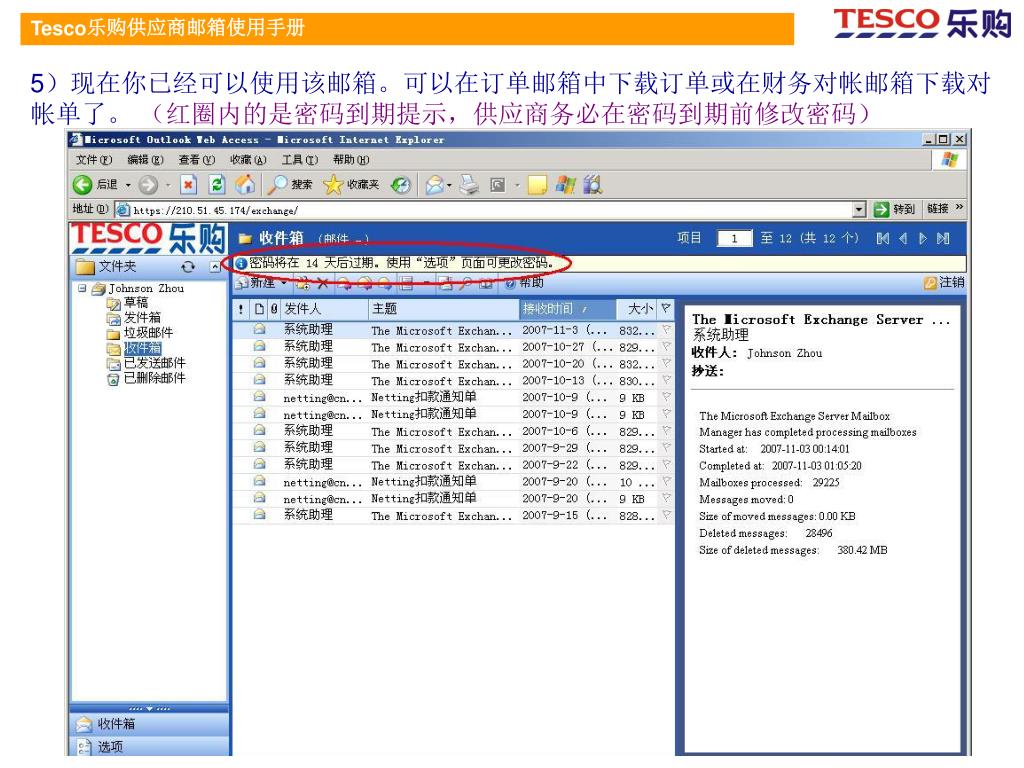Open the 系统助理 message dated 2007-9-15
Image resolution: width=1024 pixels, height=768 pixels.
click(453, 515)
